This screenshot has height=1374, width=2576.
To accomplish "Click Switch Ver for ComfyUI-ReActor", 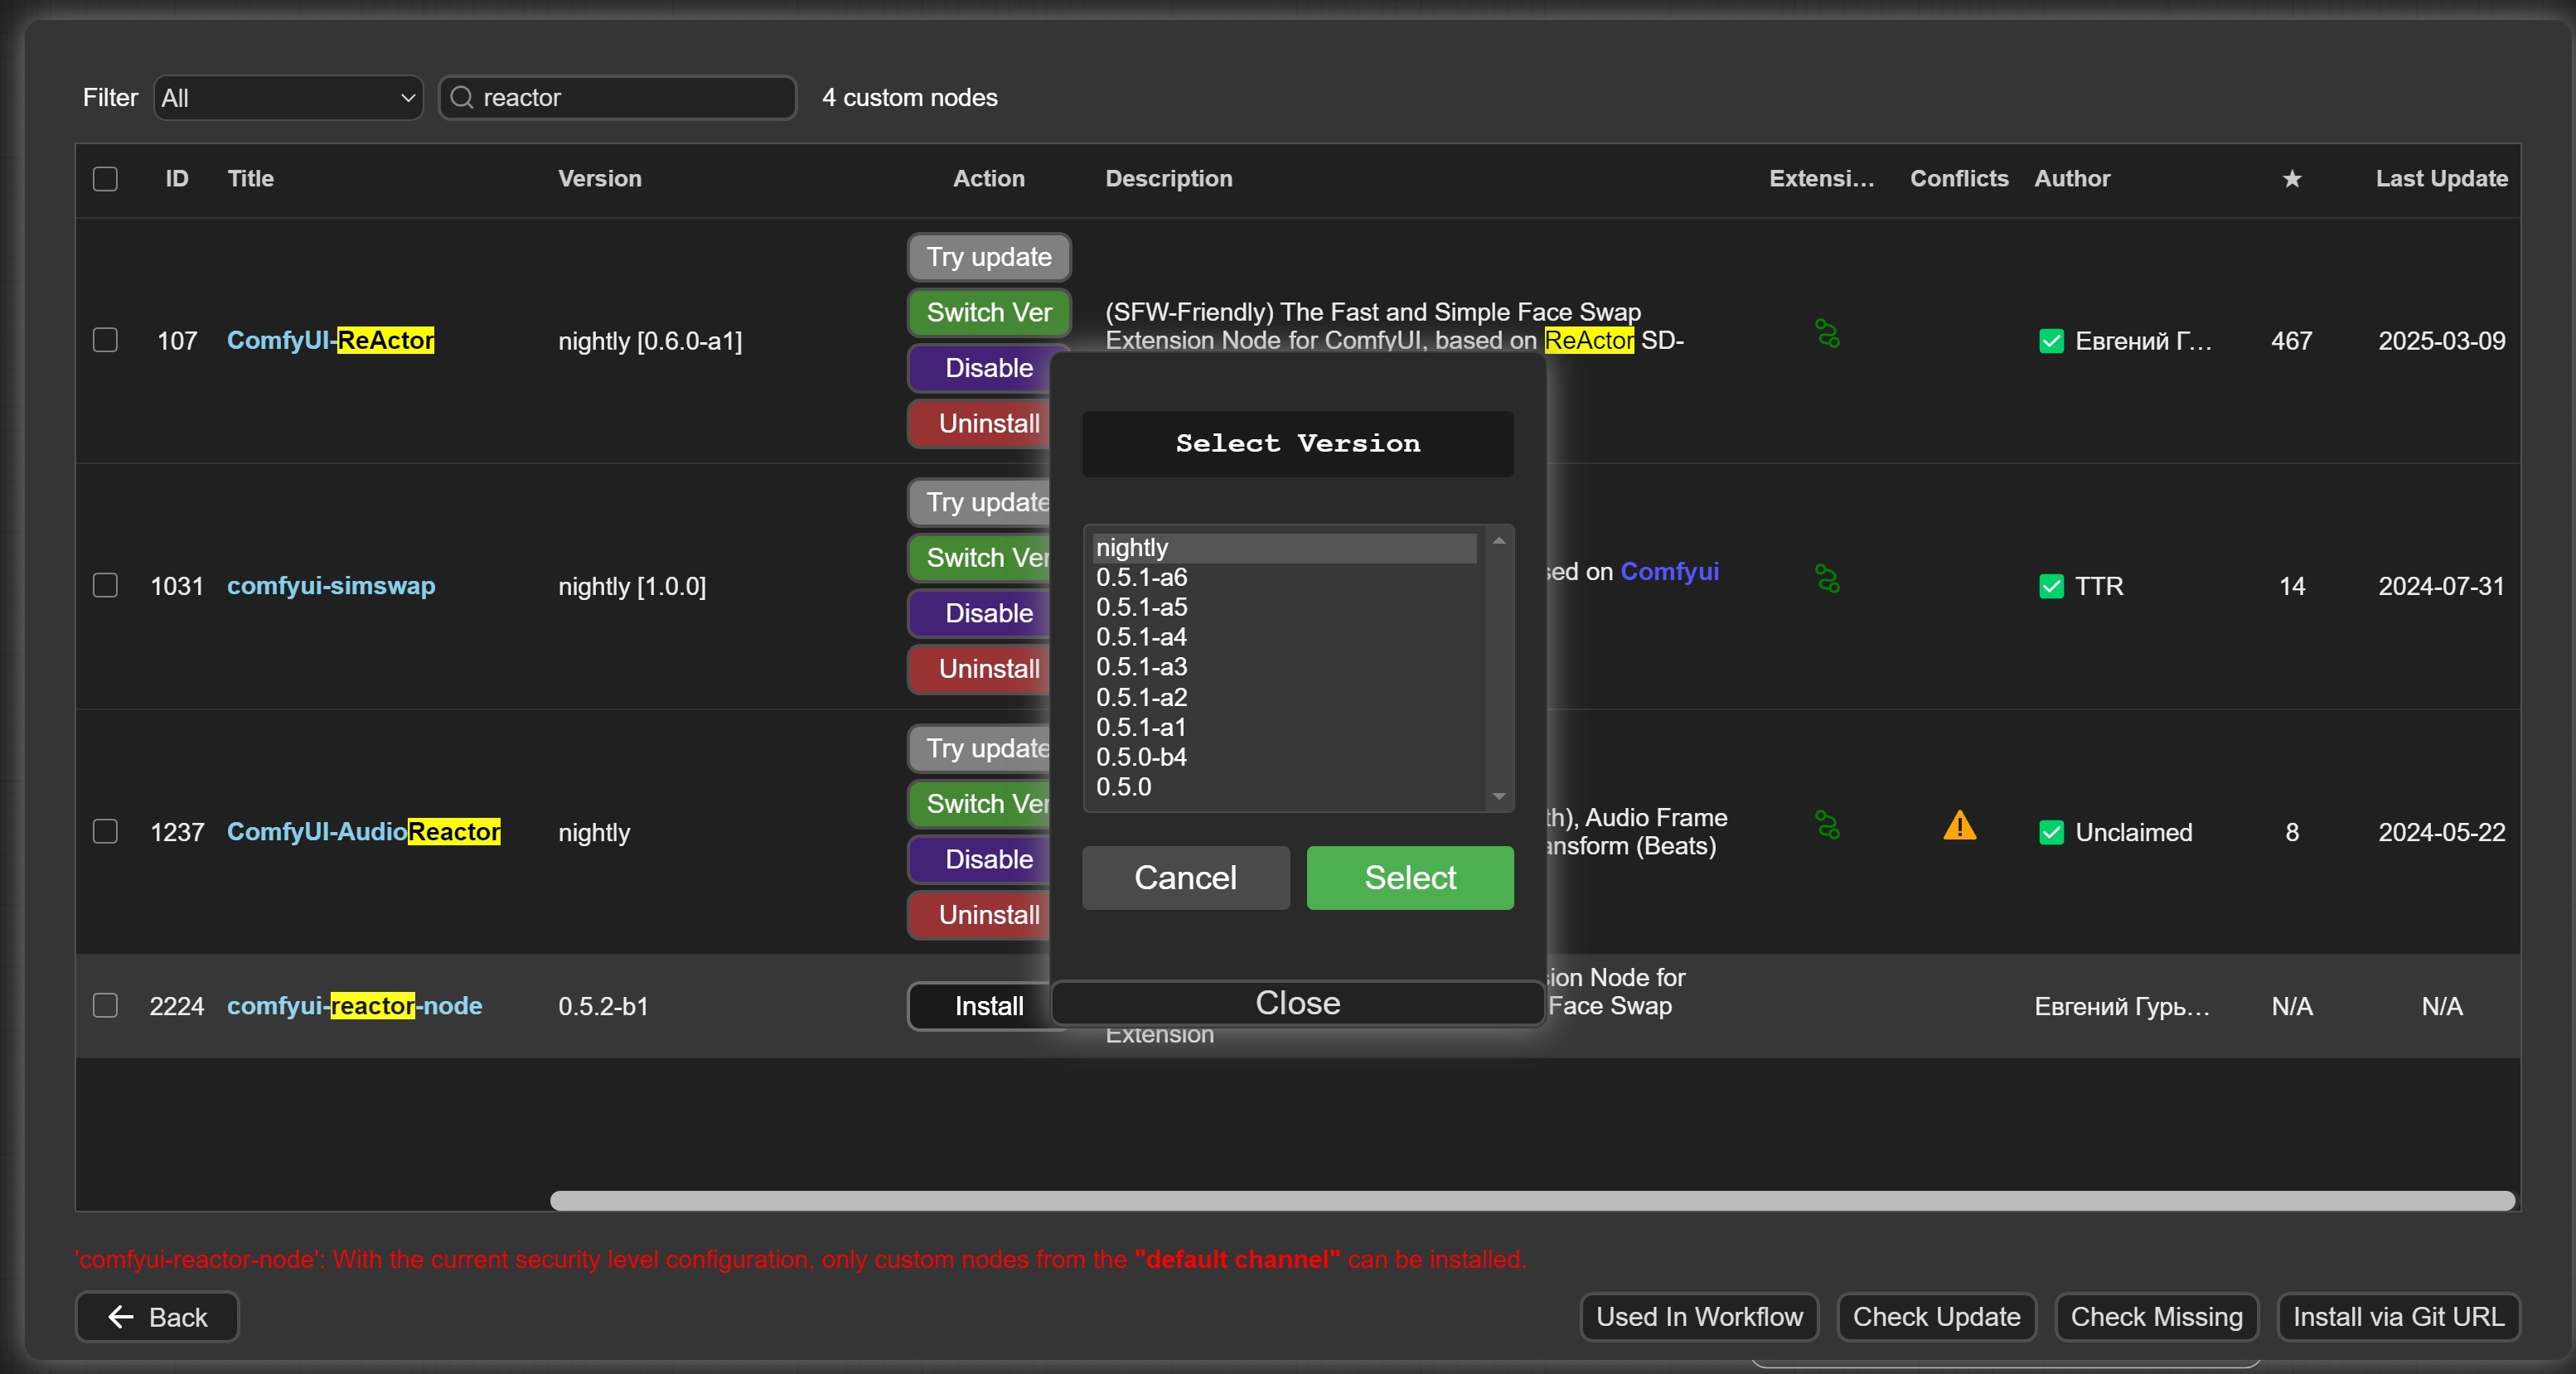I will point(989,312).
